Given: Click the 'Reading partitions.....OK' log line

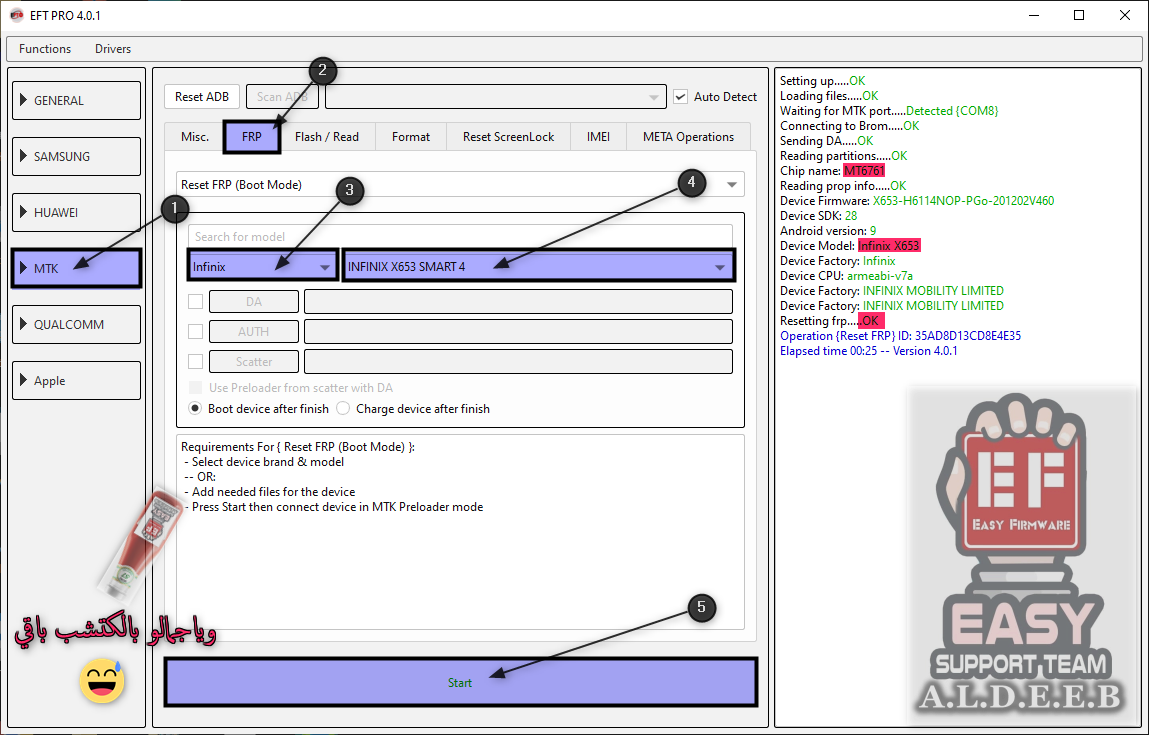Looking at the screenshot, I should [843, 156].
